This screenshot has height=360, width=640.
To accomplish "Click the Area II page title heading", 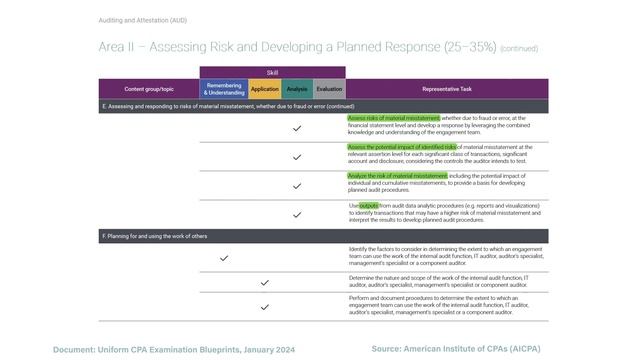I will click(297, 47).
